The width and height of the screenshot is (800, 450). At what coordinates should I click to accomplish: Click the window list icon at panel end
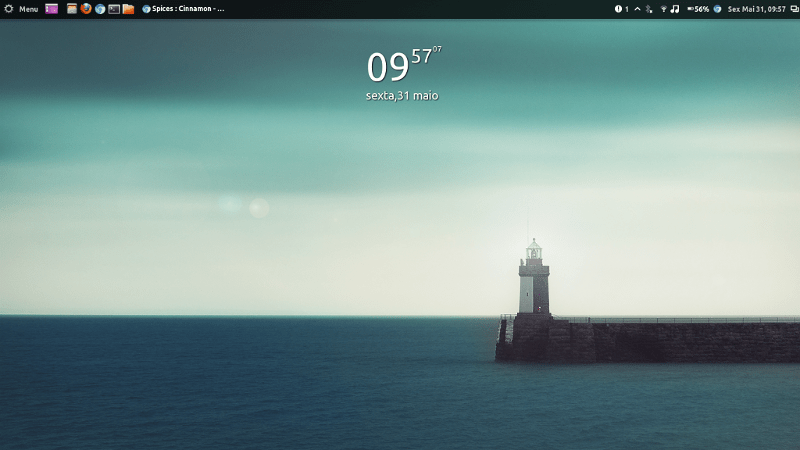coord(794,9)
